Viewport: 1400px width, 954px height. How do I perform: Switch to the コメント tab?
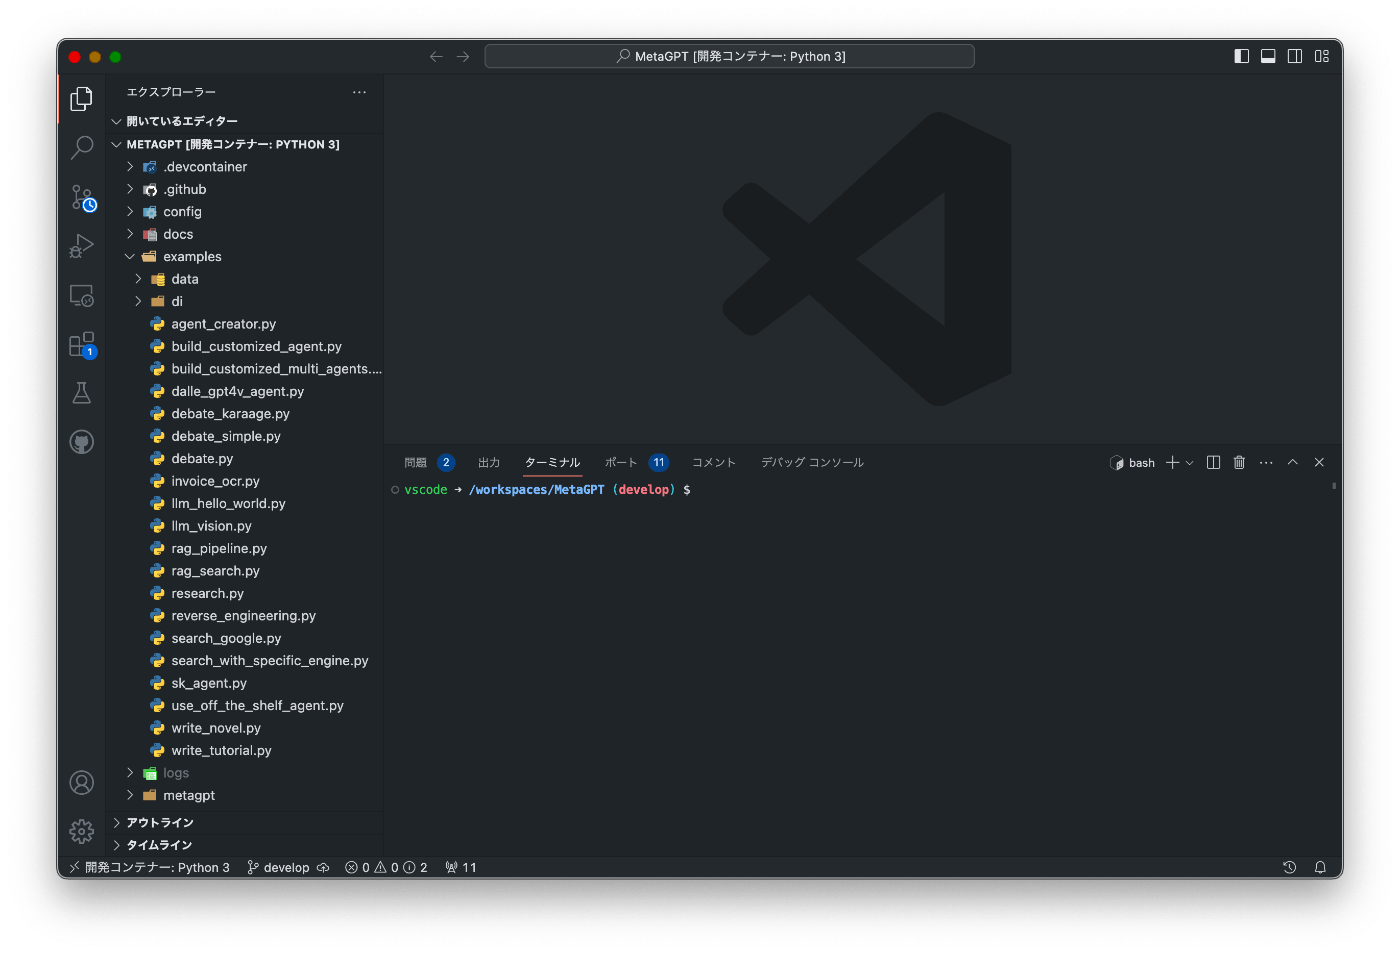click(714, 462)
